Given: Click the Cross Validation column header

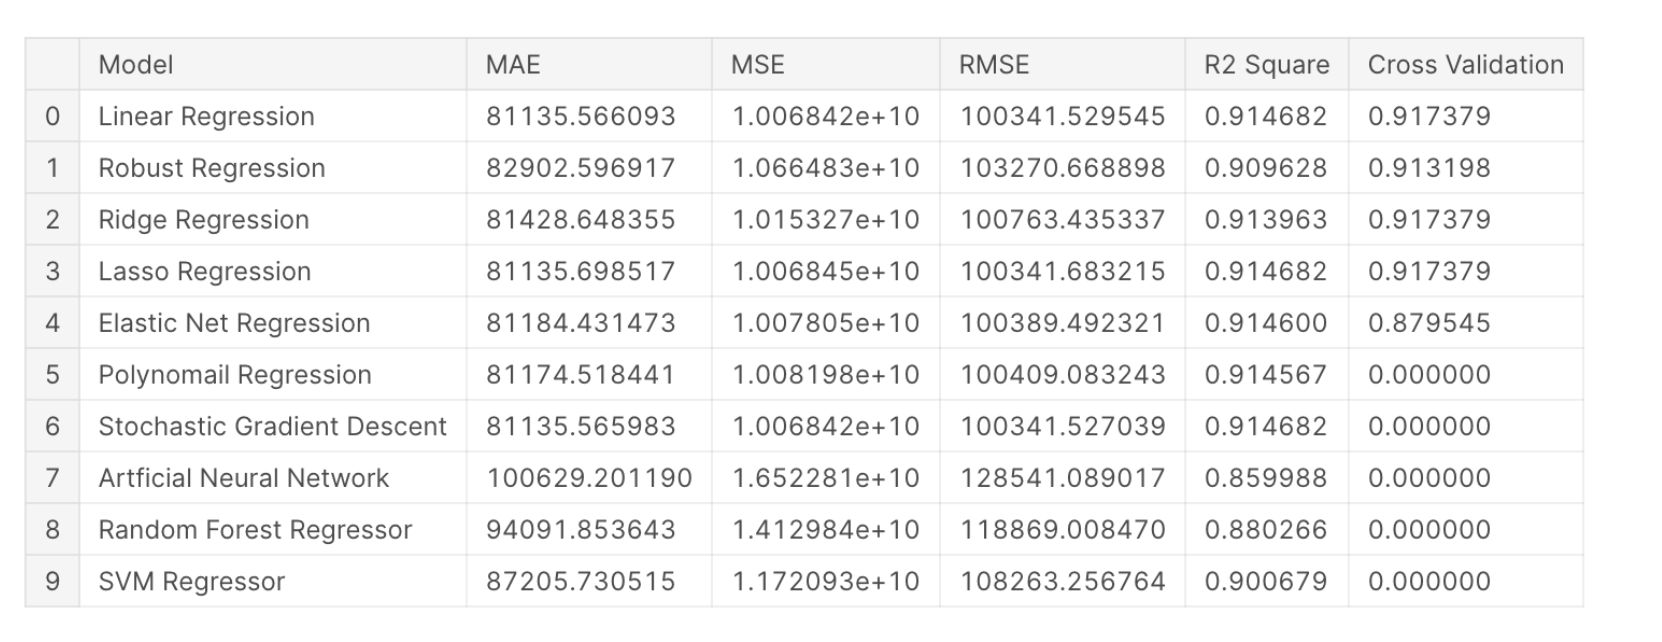Looking at the screenshot, I should (x=1465, y=65).
